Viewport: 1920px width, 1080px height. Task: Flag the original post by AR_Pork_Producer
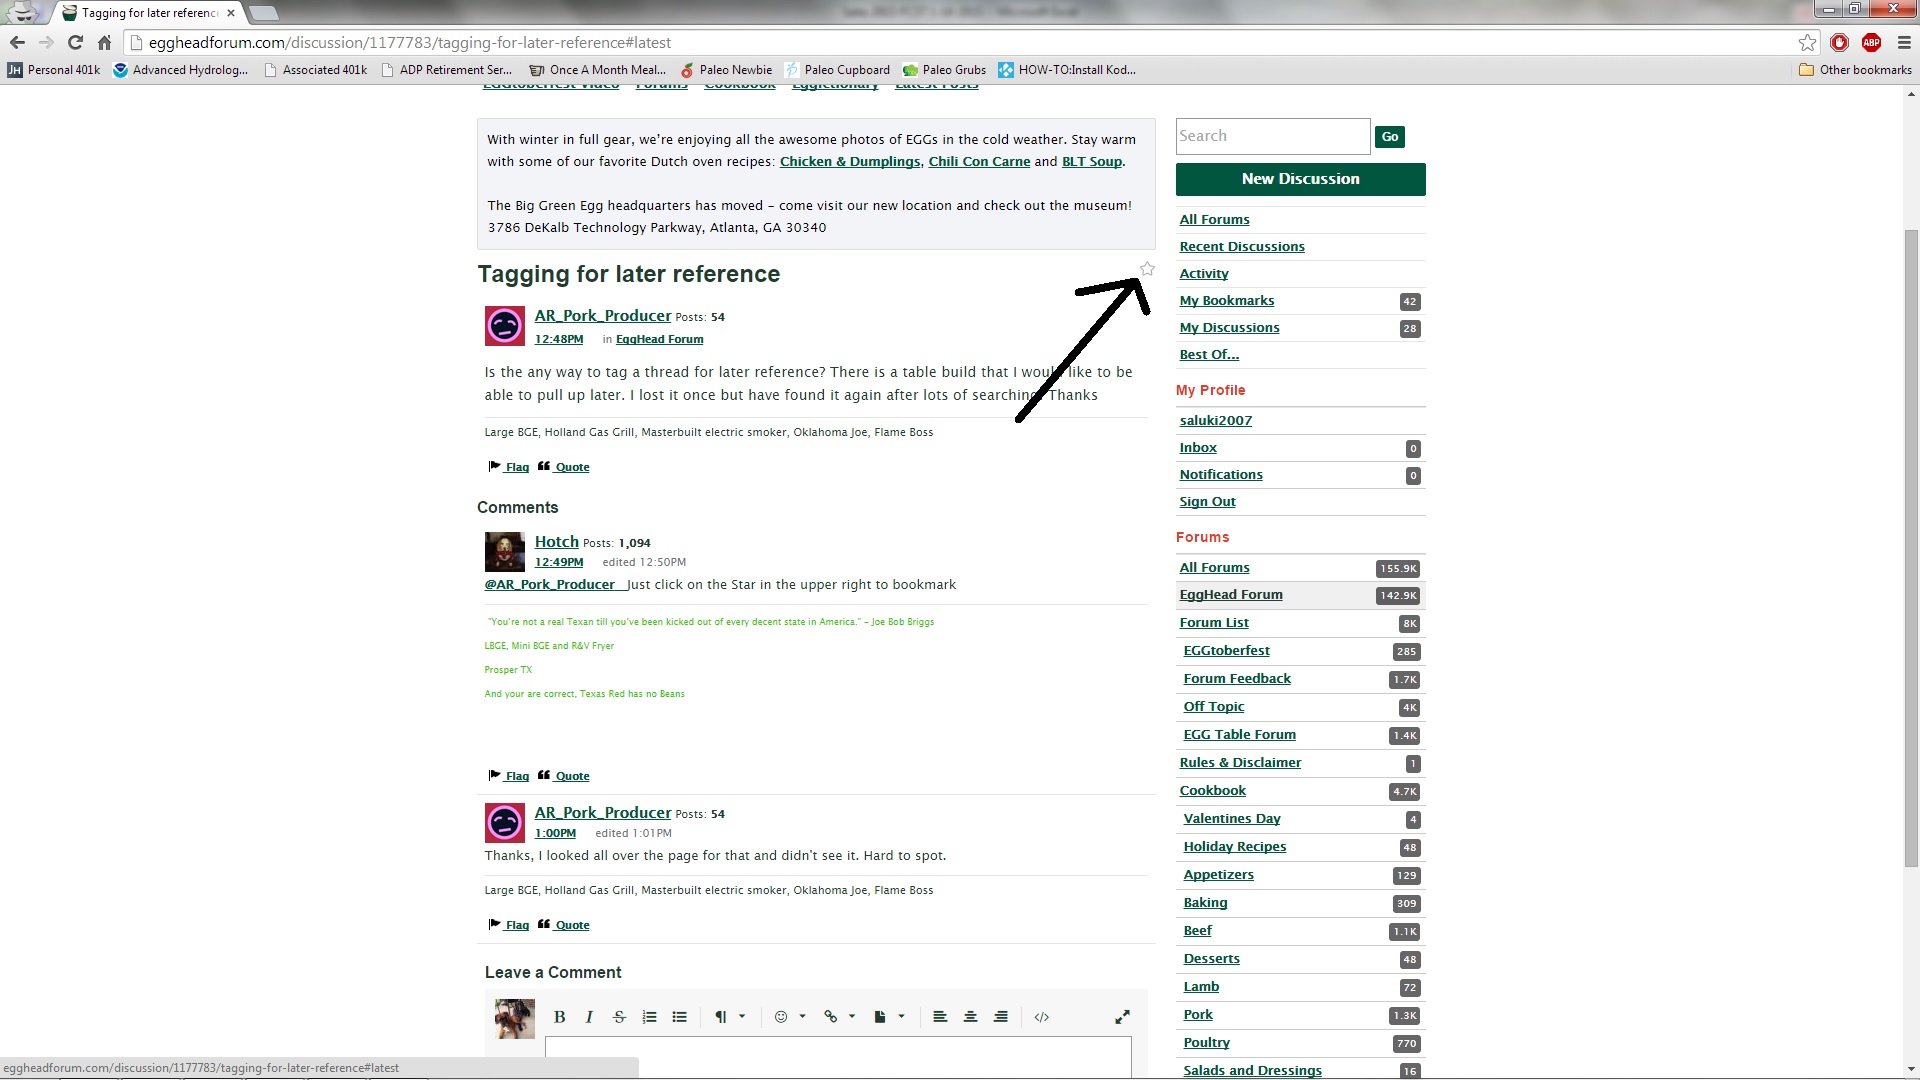(509, 466)
